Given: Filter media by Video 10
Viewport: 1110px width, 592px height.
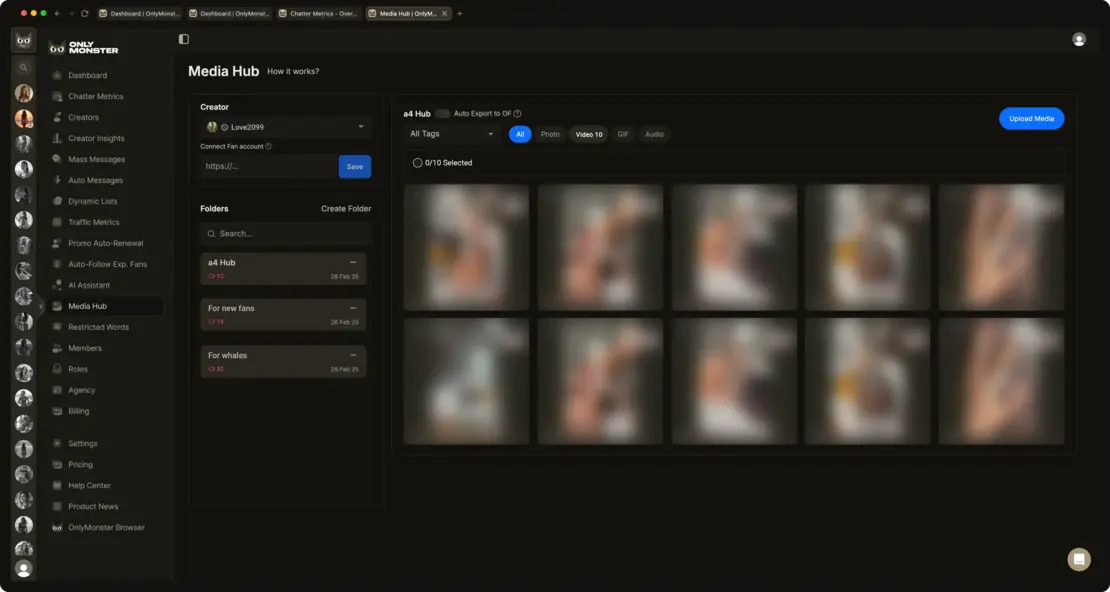Looking at the screenshot, I should tap(588, 135).
